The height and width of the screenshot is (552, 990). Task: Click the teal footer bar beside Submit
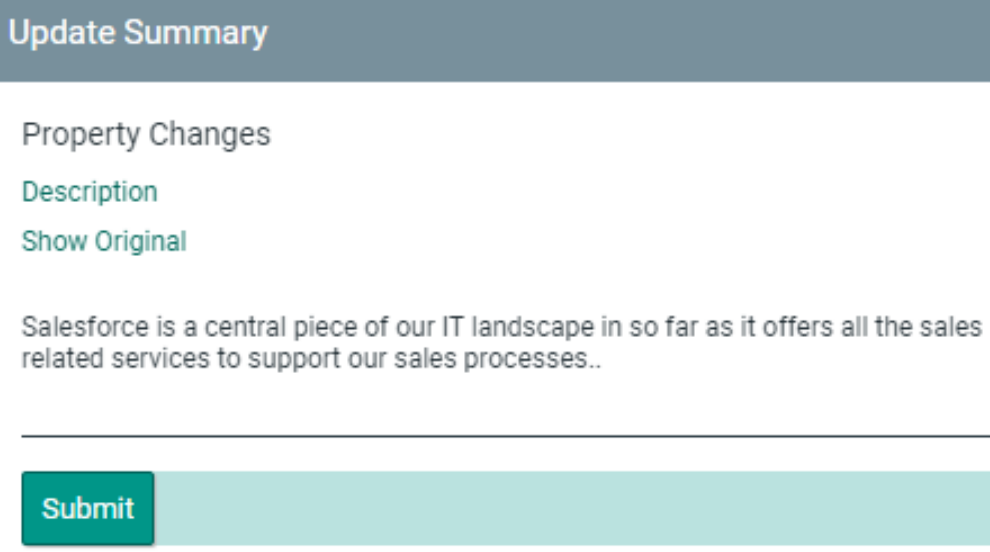tap(570, 508)
